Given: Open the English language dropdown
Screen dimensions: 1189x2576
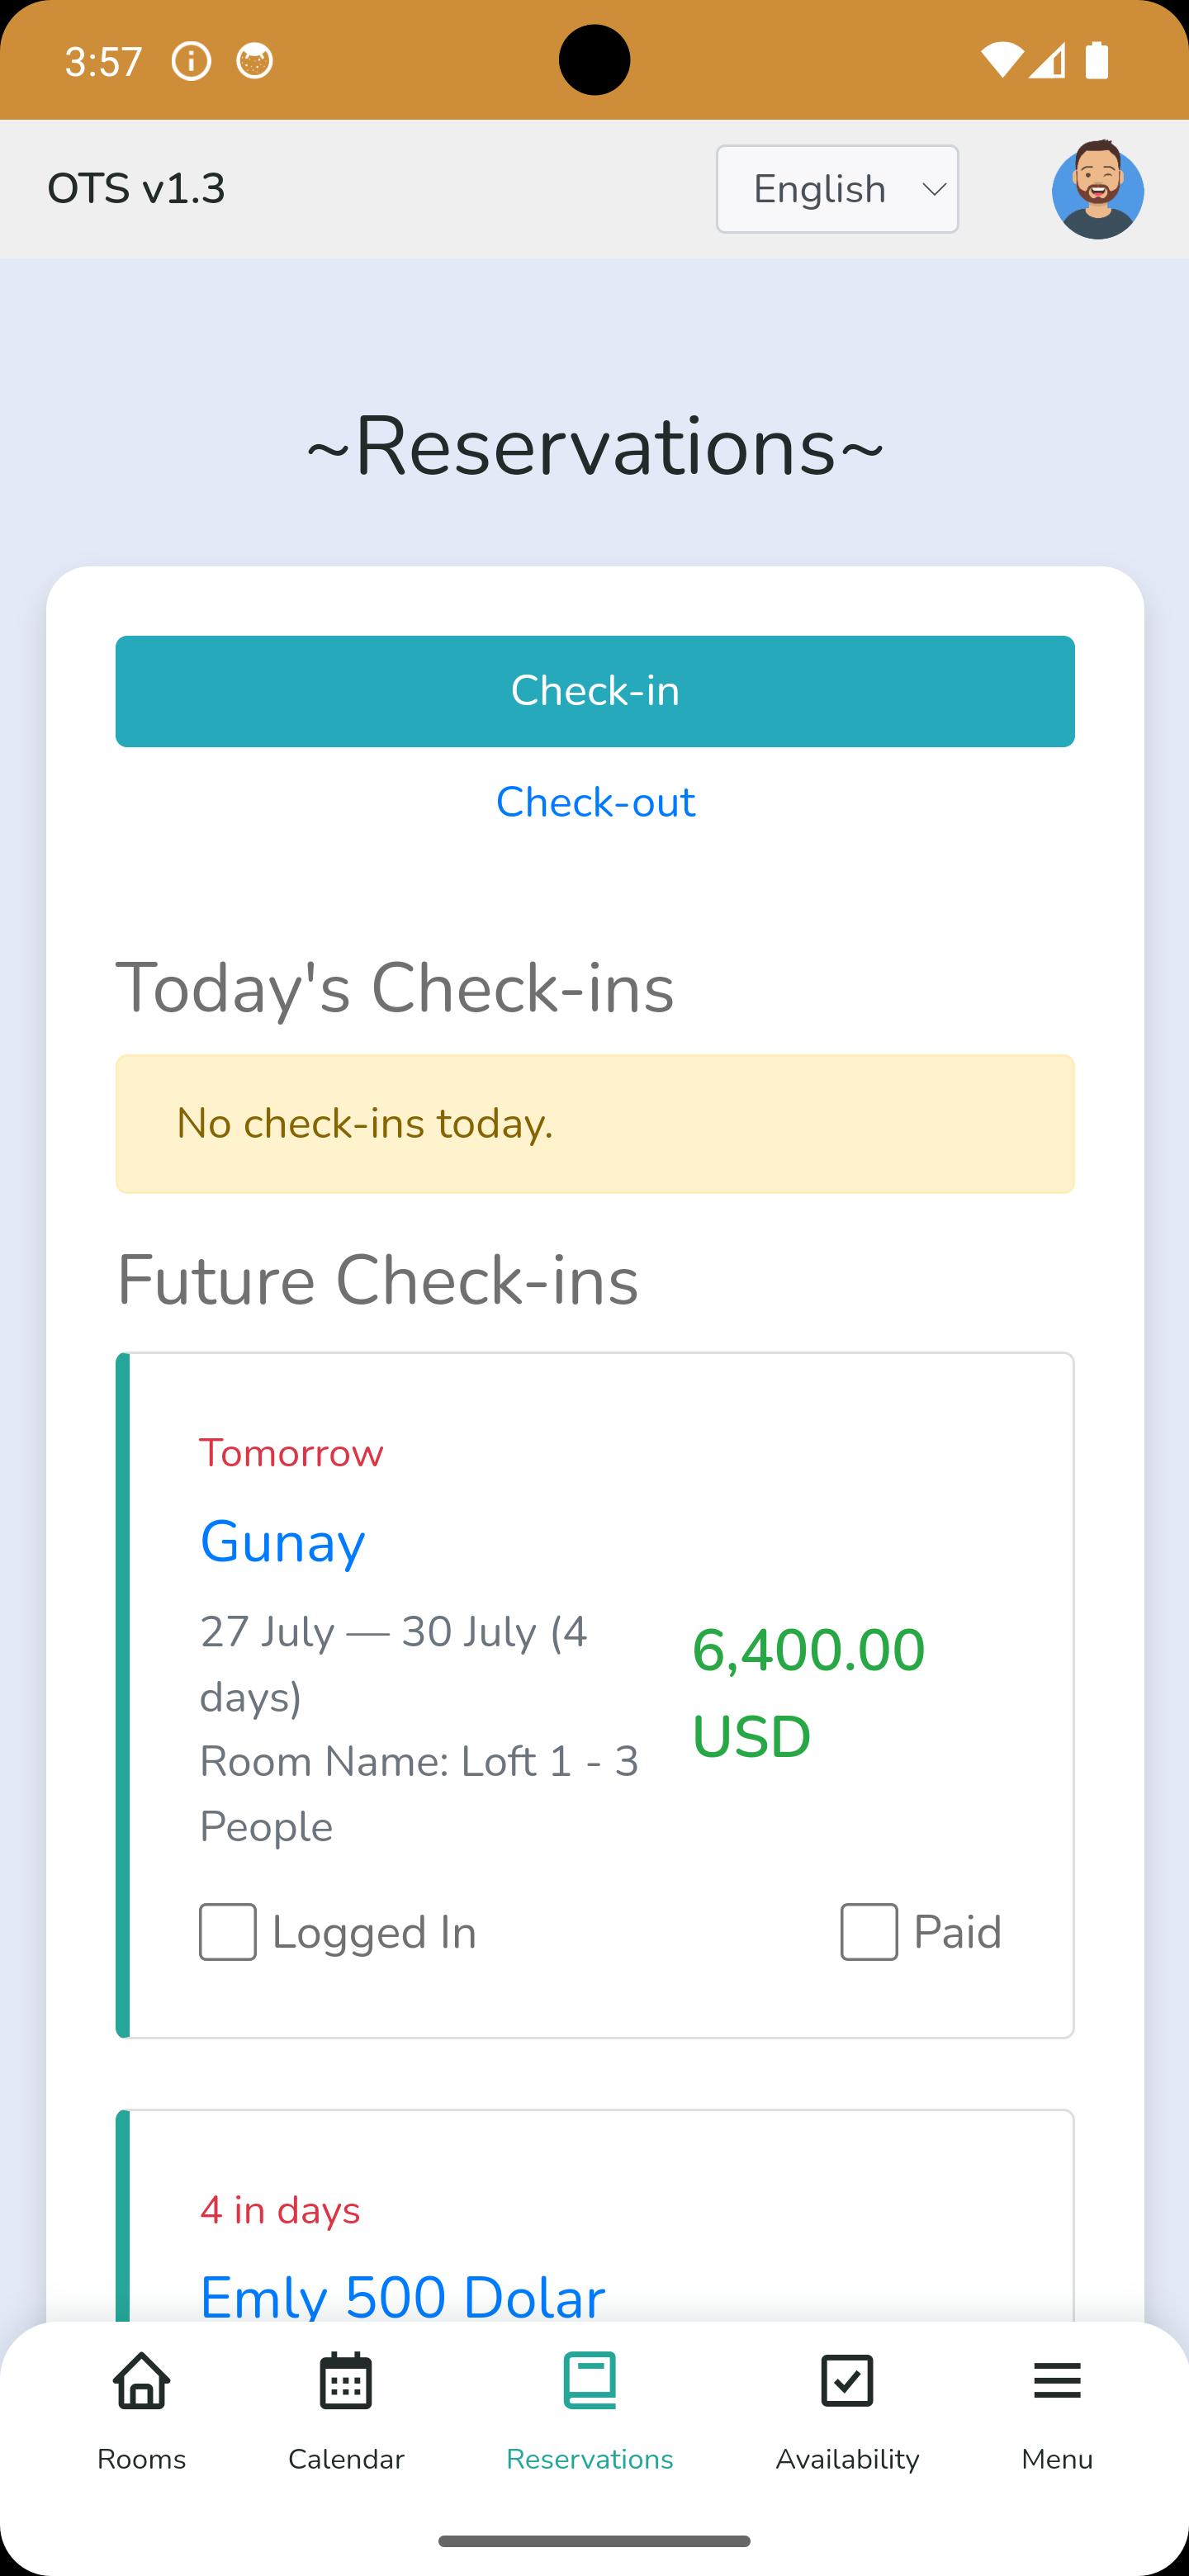Looking at the screenshot, I should tap(837, 189).
